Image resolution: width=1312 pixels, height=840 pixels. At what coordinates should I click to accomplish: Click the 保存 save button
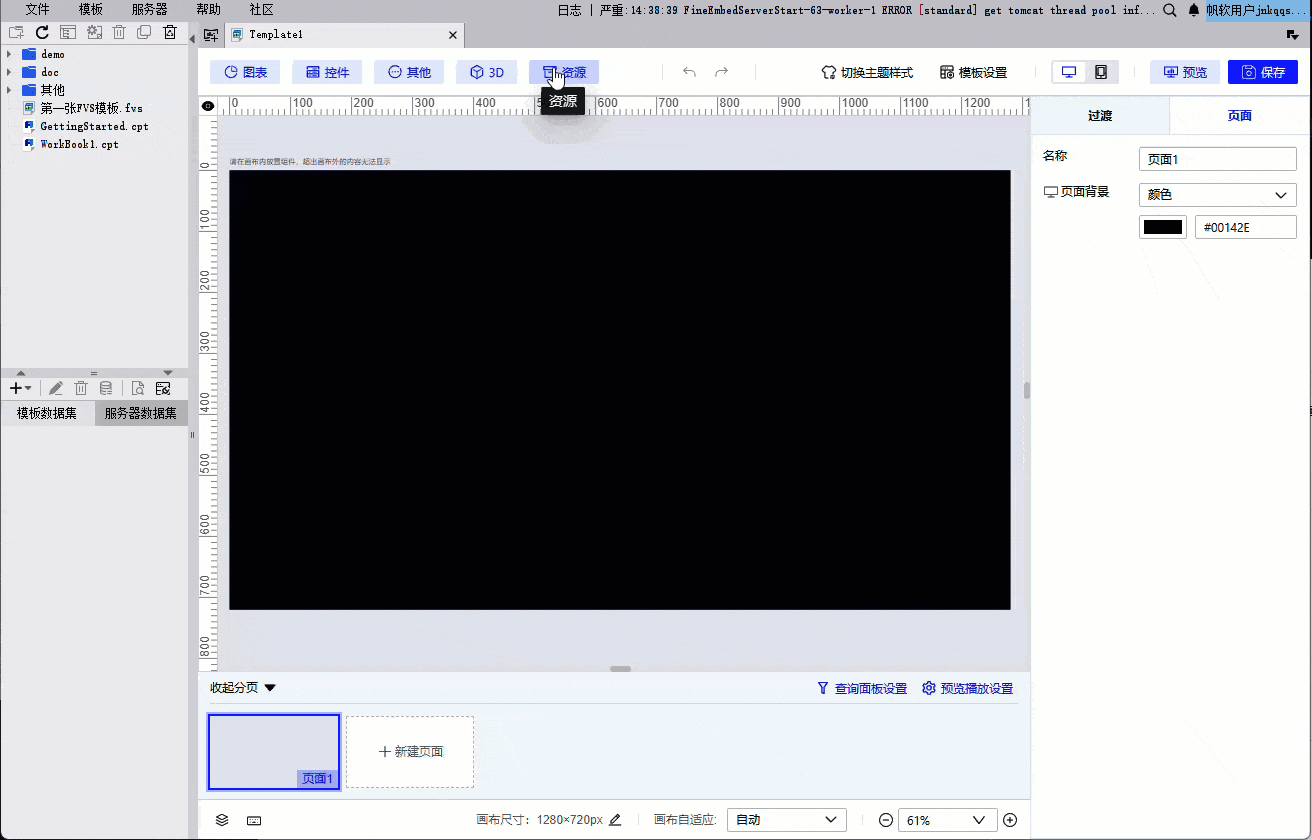pos(1262,71)
